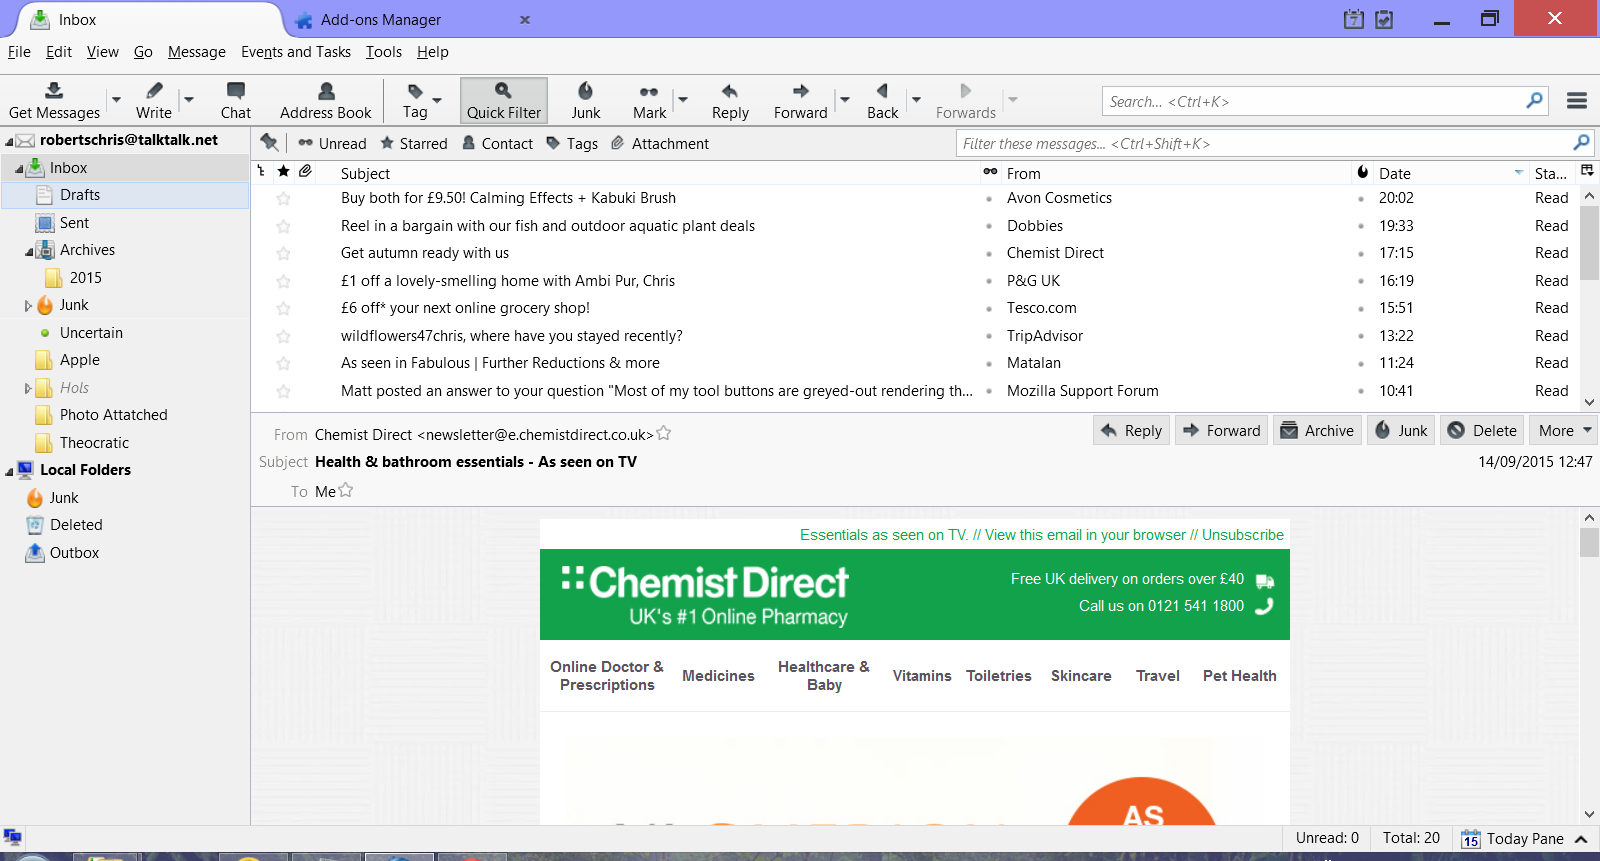Toggle the Starred quick filter
The height and width of the screenshot is (861, 1600).
pos(414,144)
